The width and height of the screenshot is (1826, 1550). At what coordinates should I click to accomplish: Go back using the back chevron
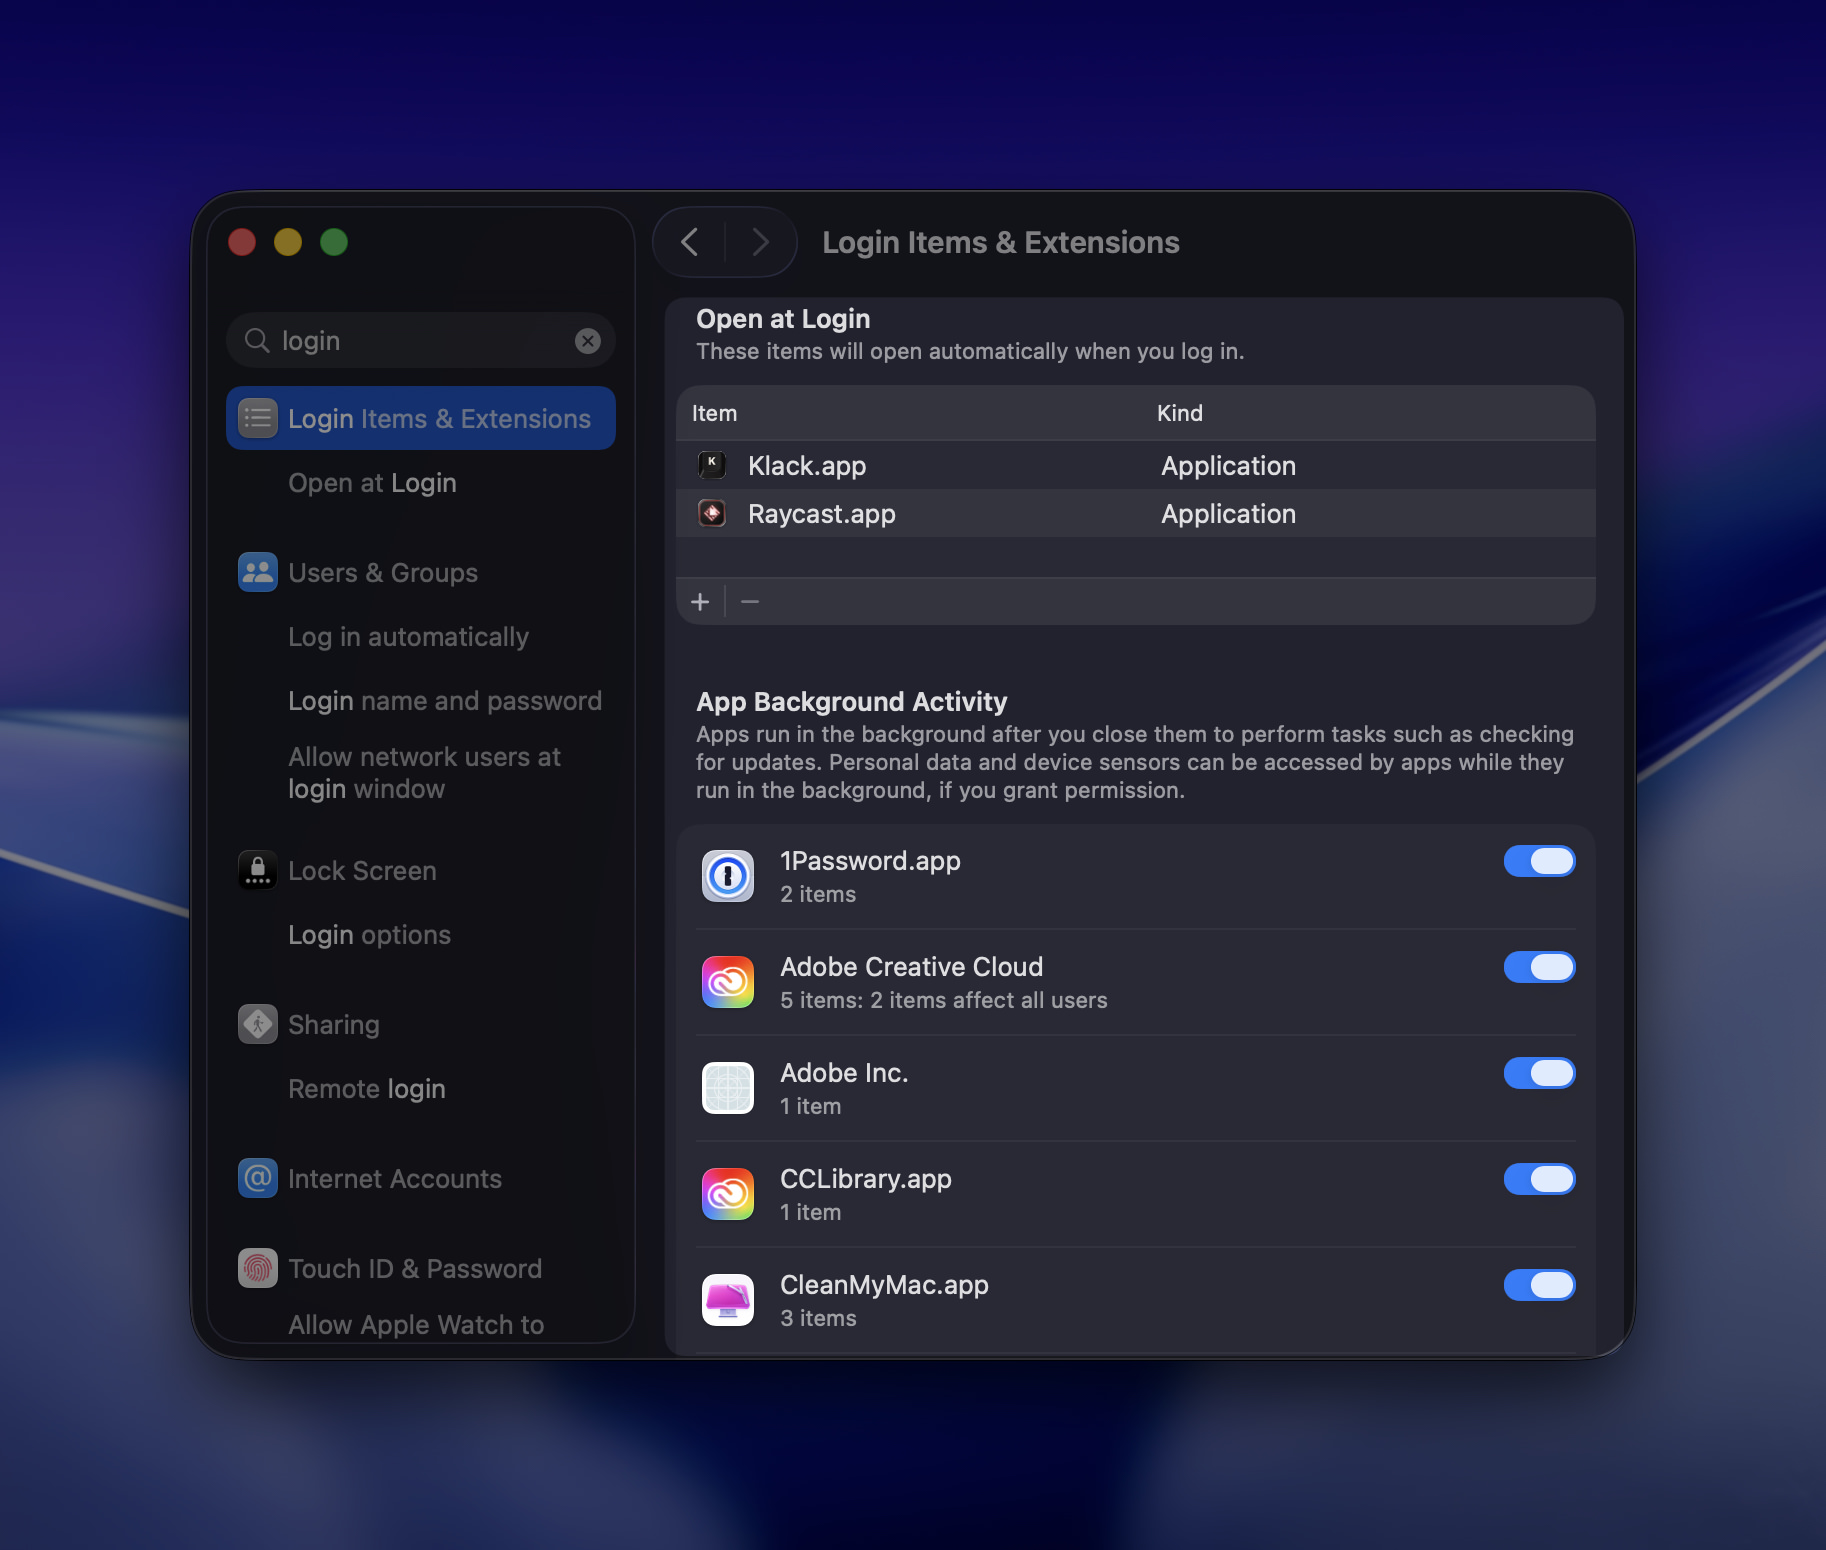(x=690, y=242)
